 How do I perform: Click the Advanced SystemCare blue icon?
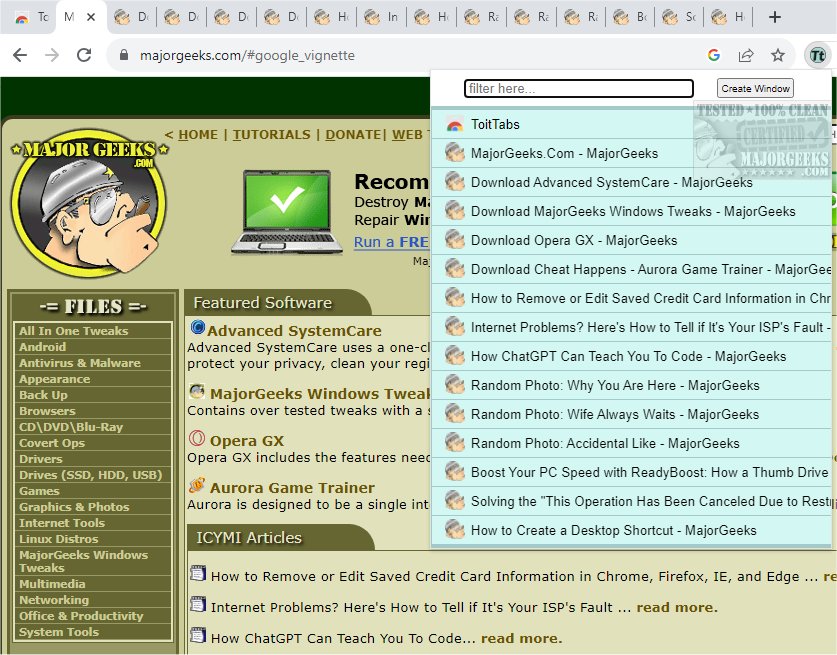pos(198,329)
